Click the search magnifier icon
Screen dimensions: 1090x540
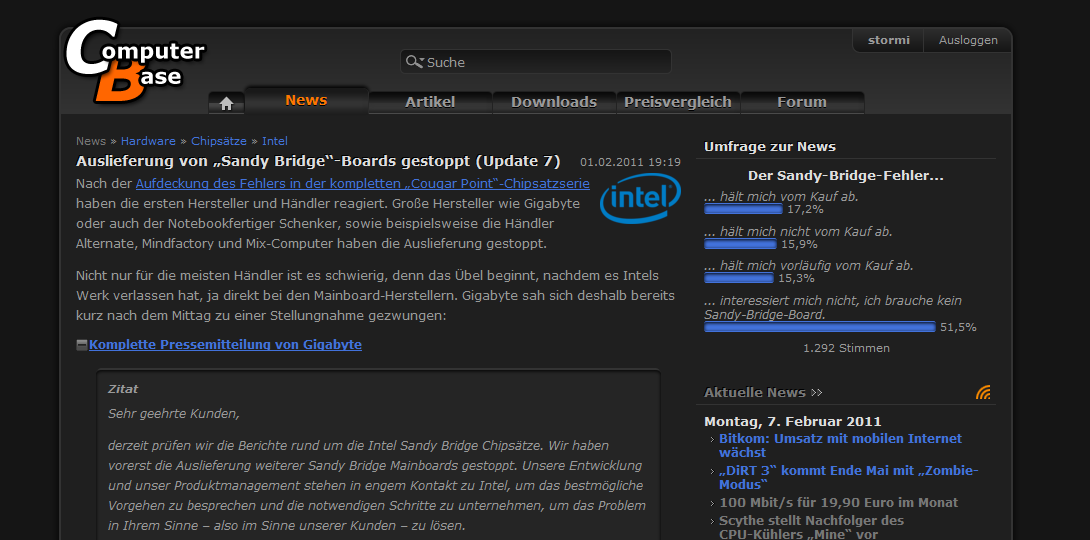click(x=414, y=62)
